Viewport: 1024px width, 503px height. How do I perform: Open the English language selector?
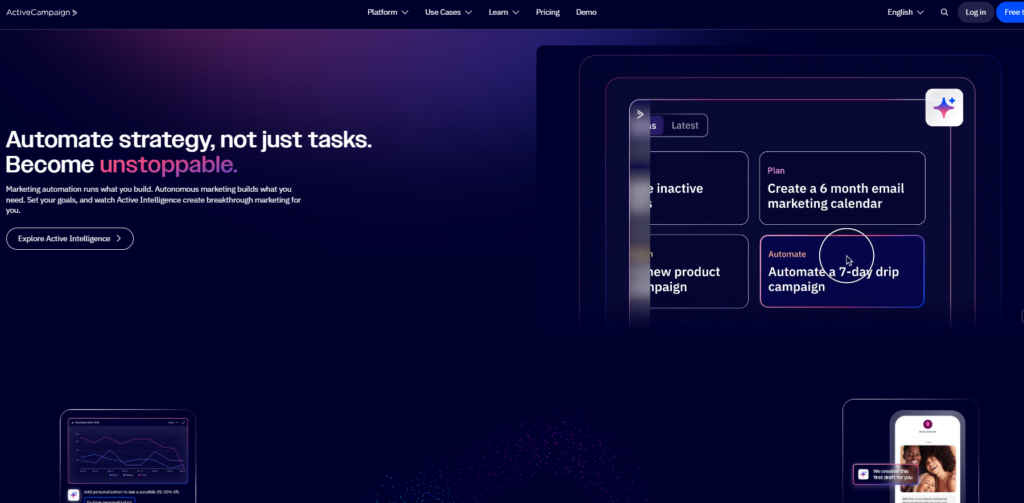905,12
